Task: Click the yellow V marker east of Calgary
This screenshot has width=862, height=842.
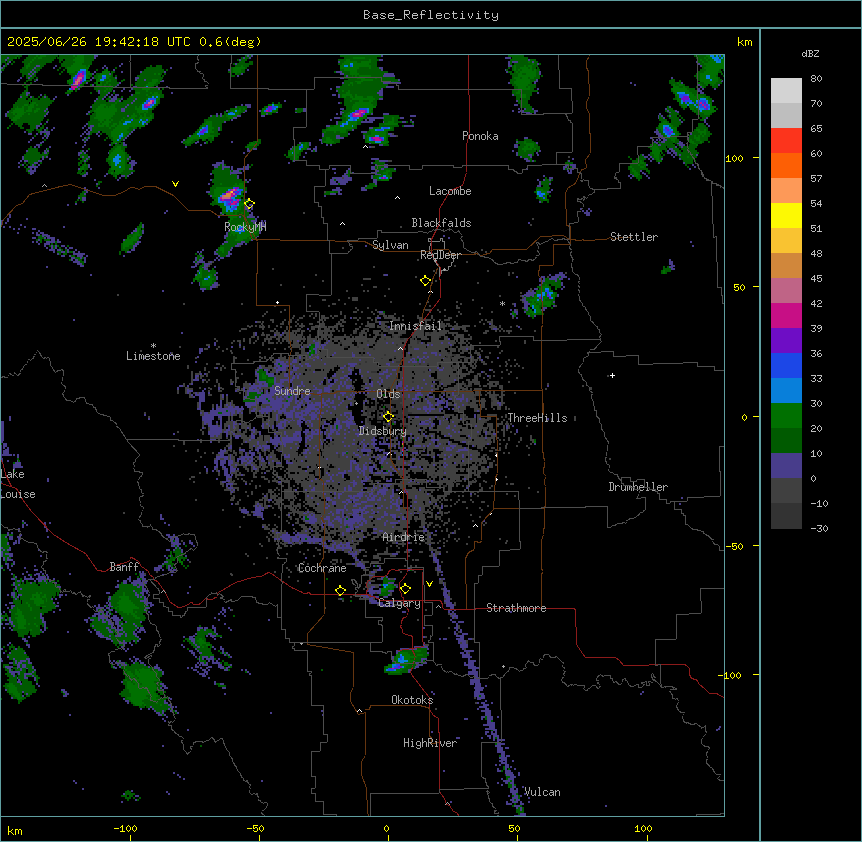Action: (429, 584)
